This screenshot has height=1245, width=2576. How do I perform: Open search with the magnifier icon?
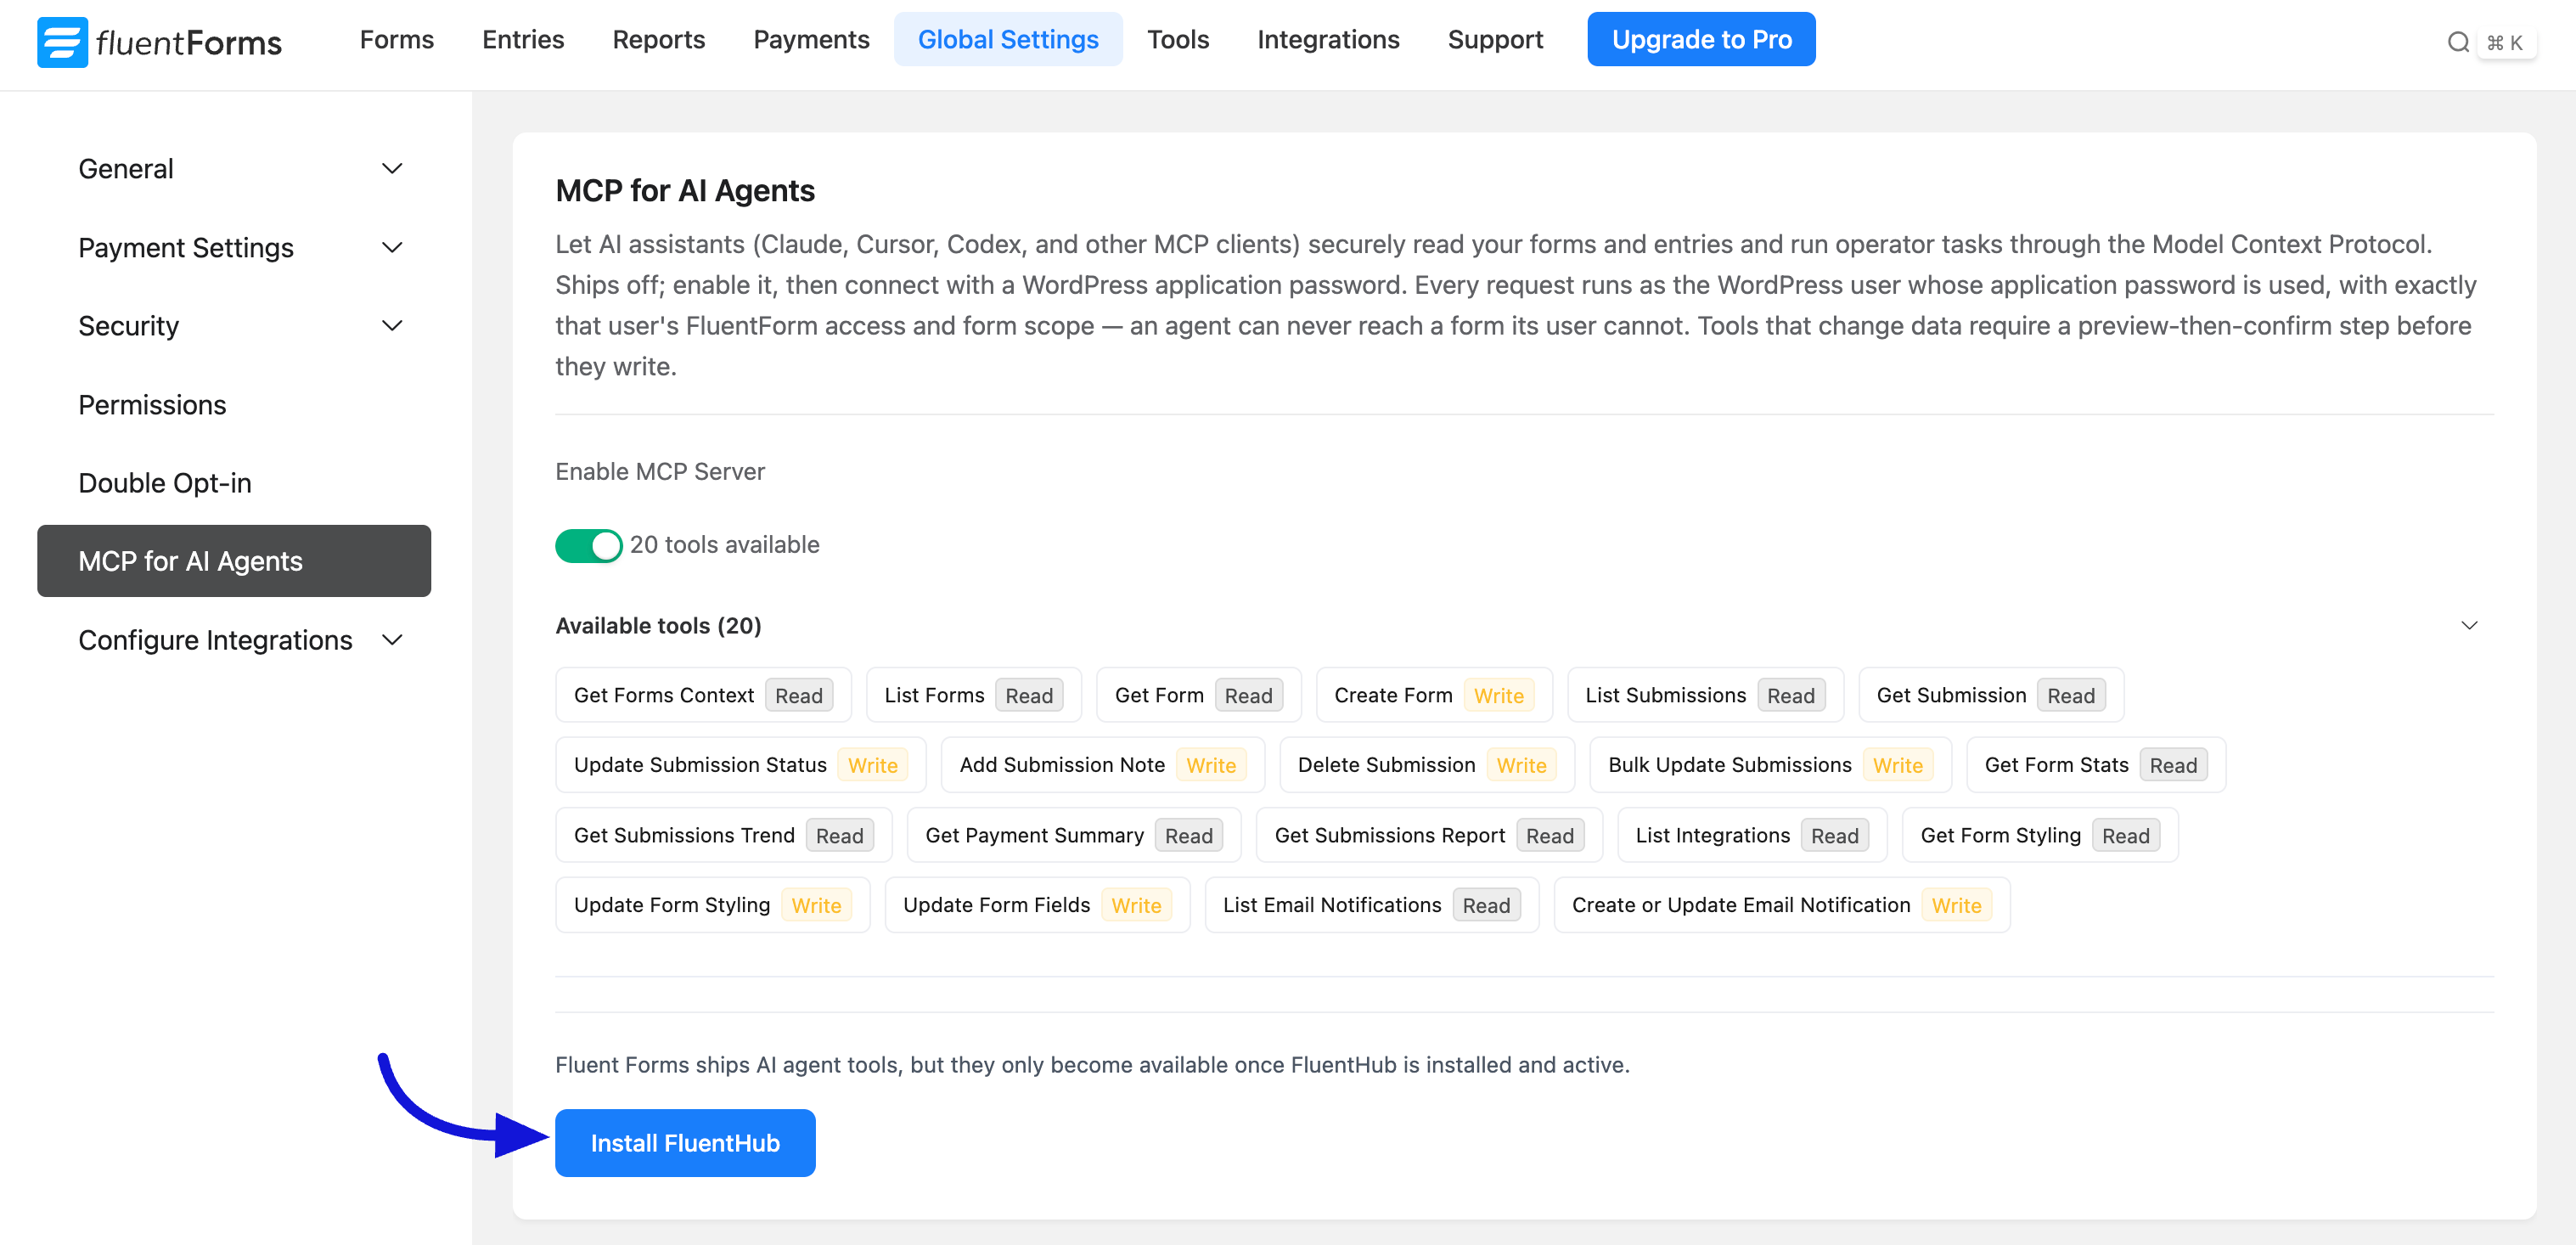click(2458, 42)
